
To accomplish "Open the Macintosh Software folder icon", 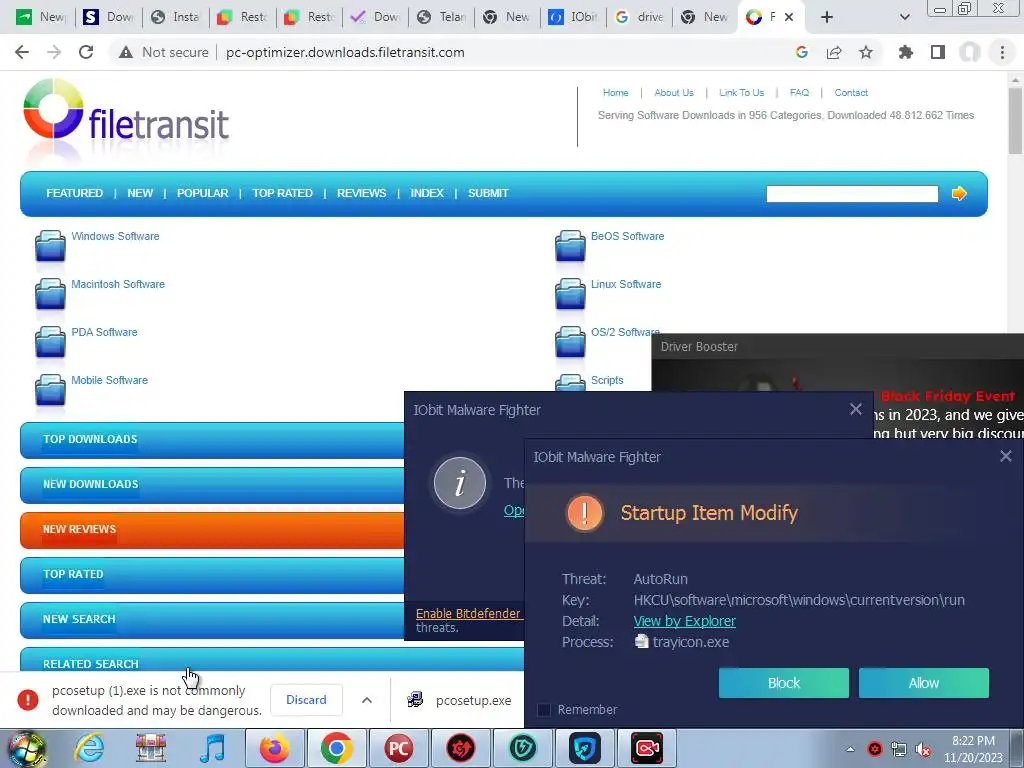I will [x=50, y=294].
